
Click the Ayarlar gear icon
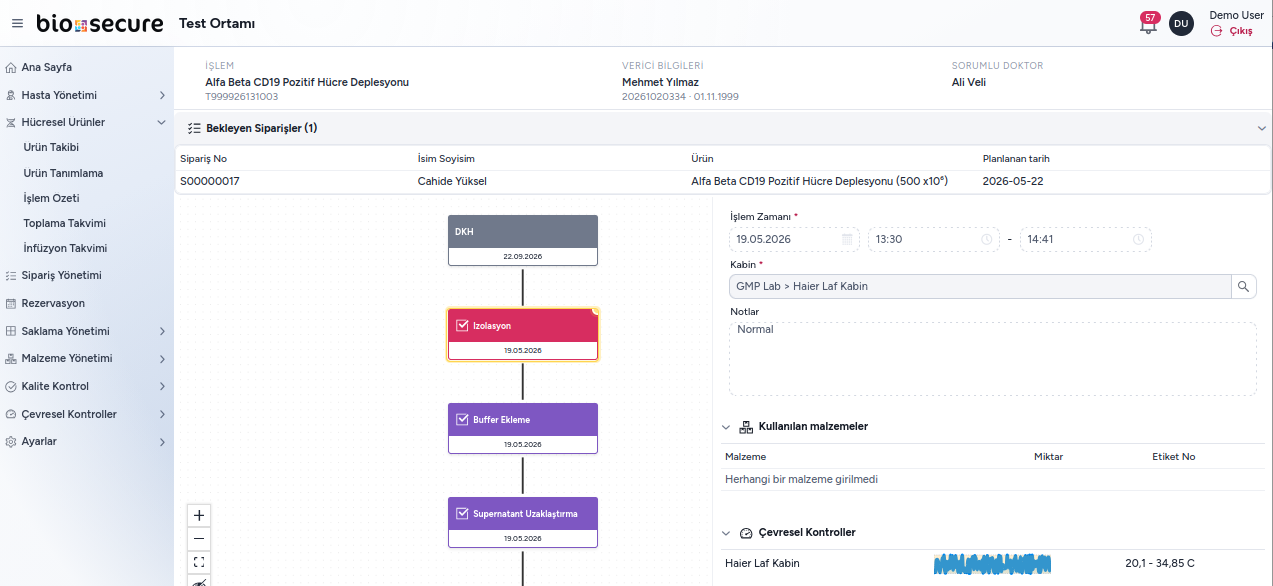coord(11,441)
